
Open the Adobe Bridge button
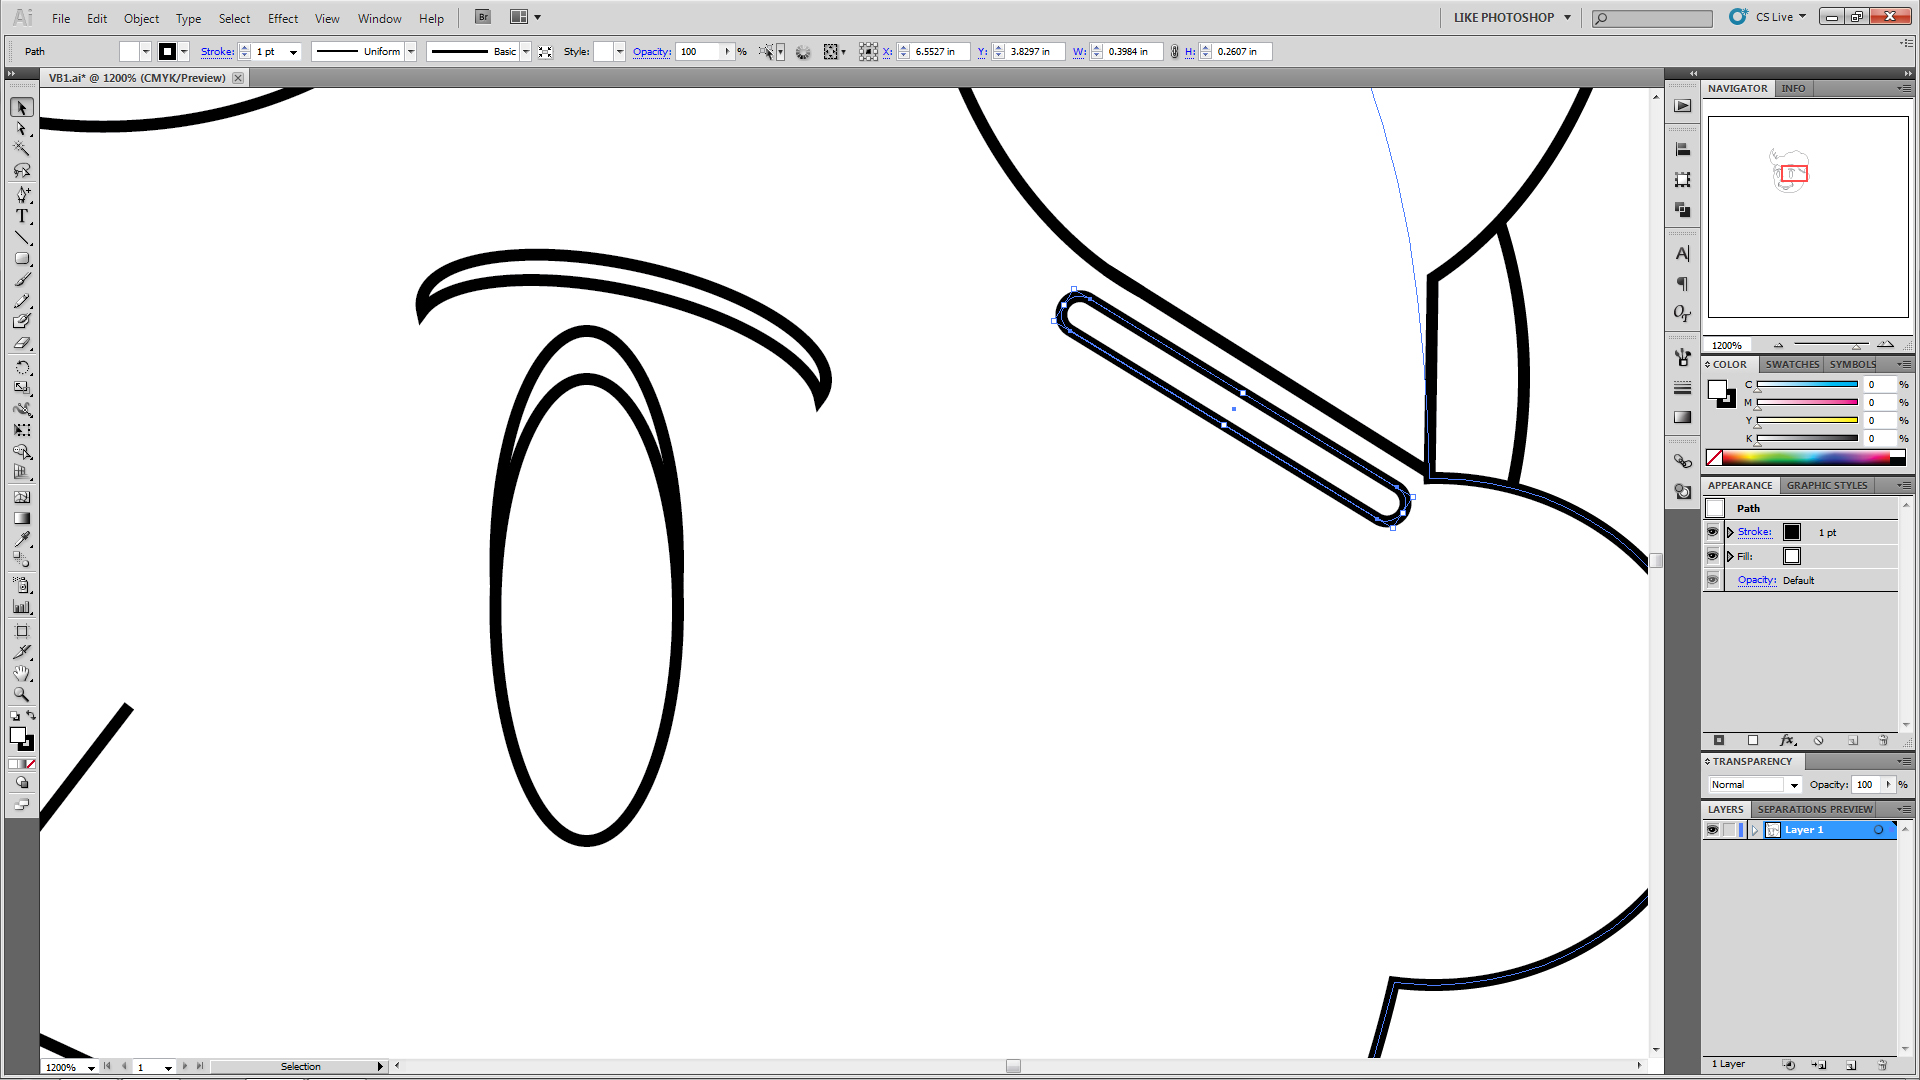click(x=483, y=17)
